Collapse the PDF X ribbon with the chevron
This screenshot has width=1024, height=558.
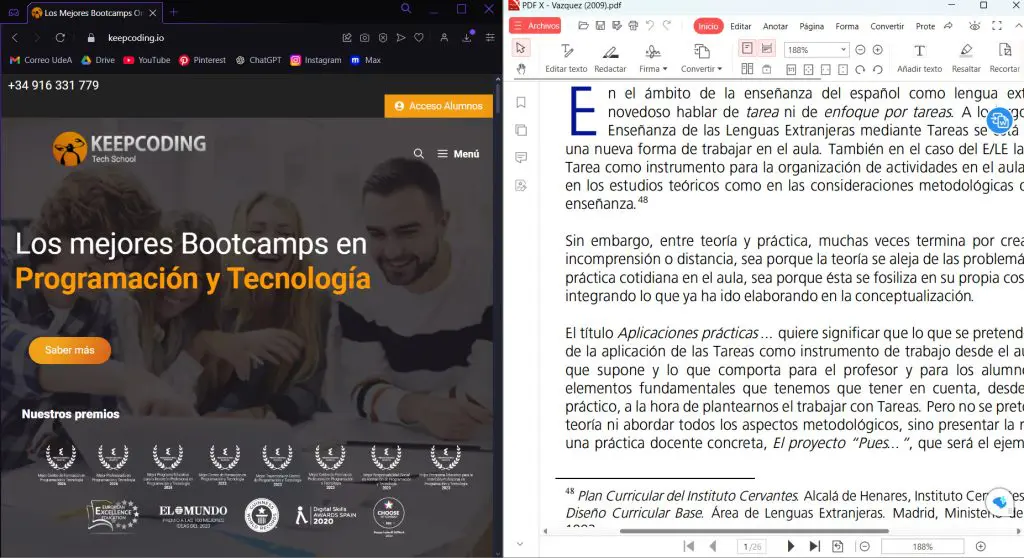(1018, 26)
